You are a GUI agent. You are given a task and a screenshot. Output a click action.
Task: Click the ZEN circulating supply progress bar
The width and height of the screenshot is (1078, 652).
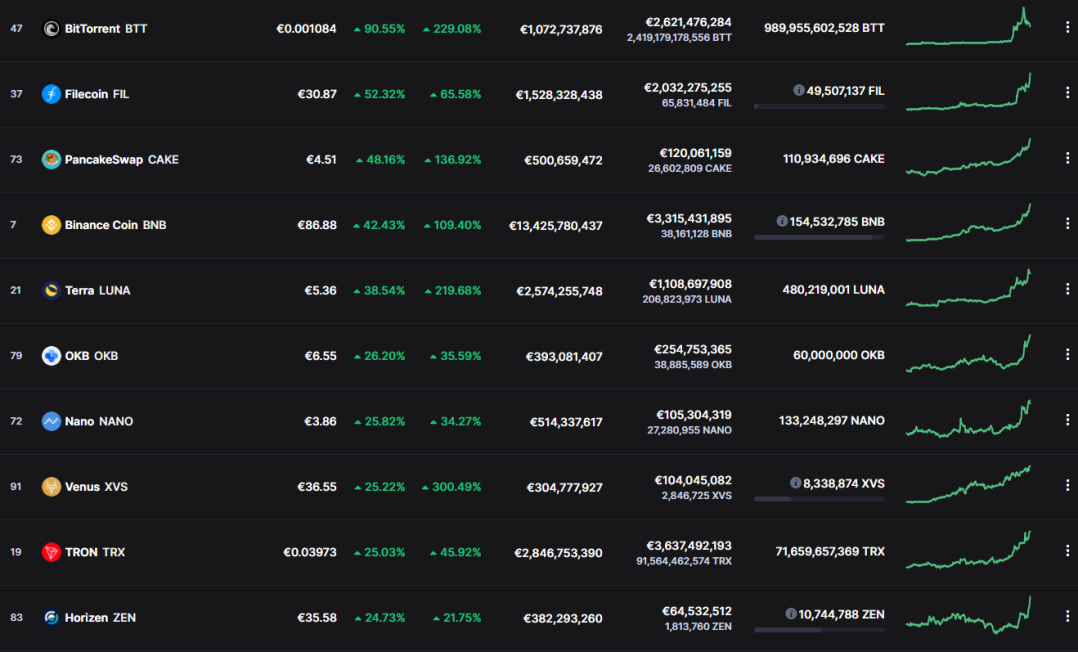(820, 629)
